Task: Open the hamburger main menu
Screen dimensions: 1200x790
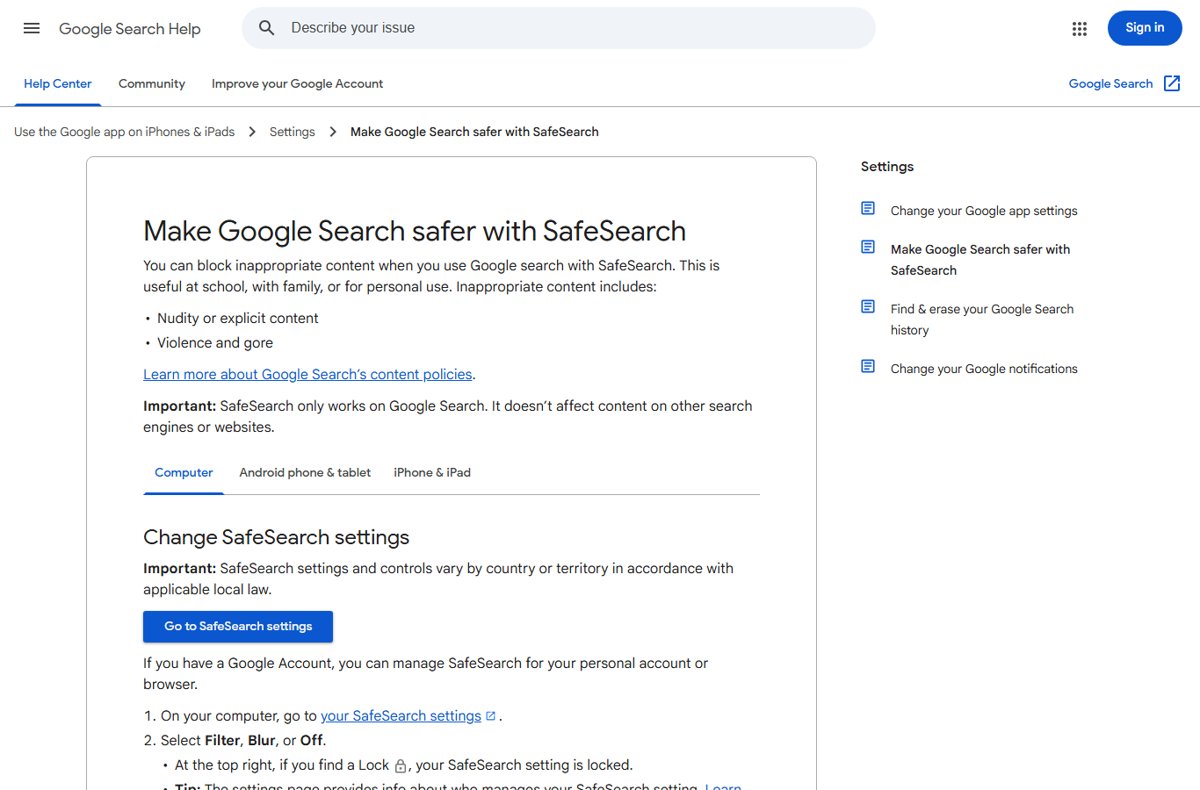Action: (x=32, y=28)
